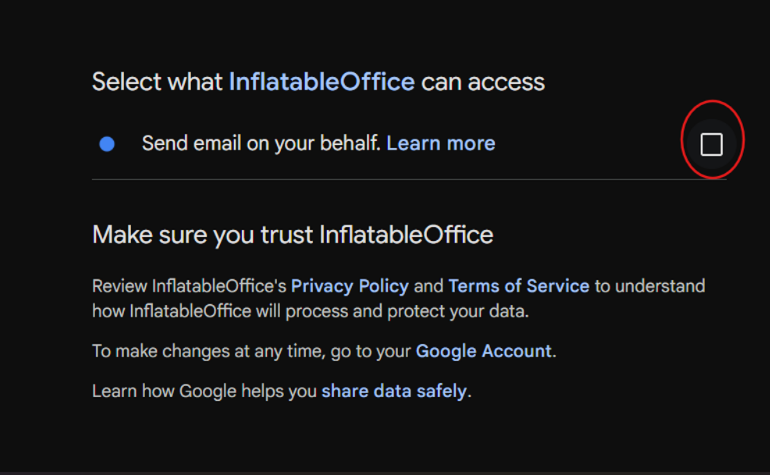The width and height of the screenshot is (770, 475).
Task: Click the 'to understand' text after Terms of Service
Action: point(650,286)
